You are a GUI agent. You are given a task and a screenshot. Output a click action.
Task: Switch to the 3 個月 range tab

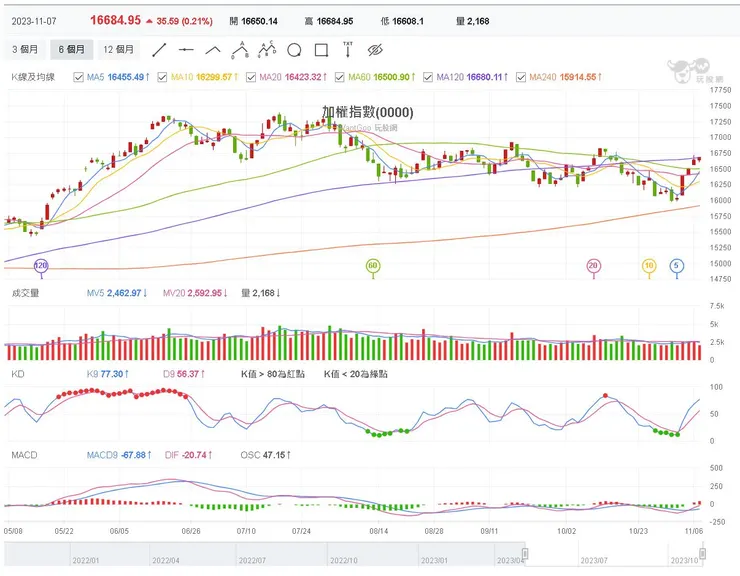tap(25, 49)
